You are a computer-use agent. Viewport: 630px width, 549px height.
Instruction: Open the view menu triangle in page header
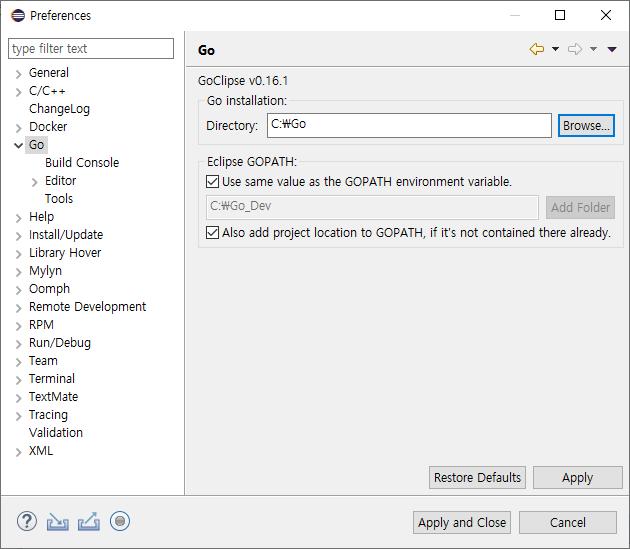(612, 49)
